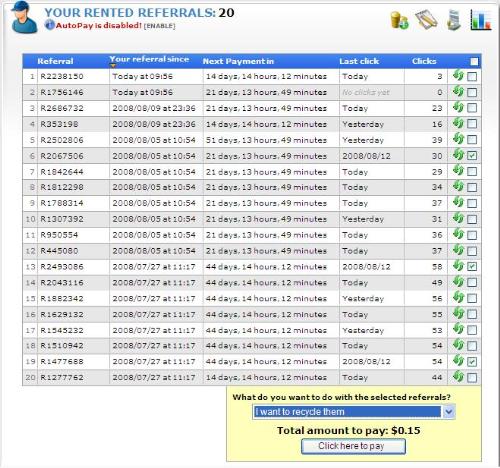Open the bar chart statistics icon
The width and height of the screenshot is (500, 468).
(x=480, y=20)
